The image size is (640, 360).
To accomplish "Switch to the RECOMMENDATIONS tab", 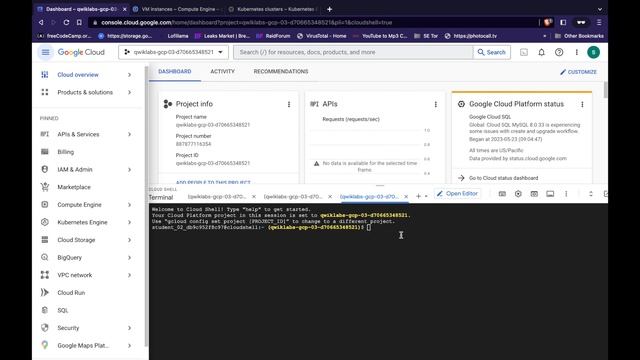I will (x=281, y=72).
